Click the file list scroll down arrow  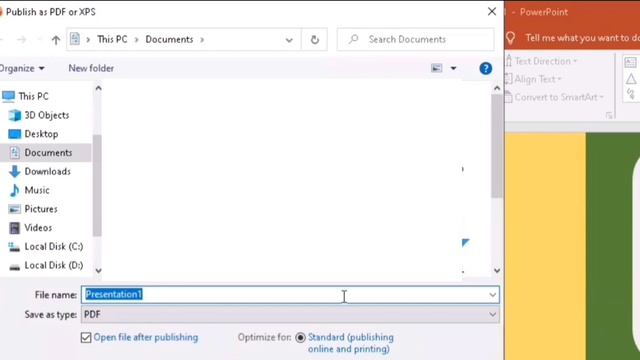[x=497, y=270]
